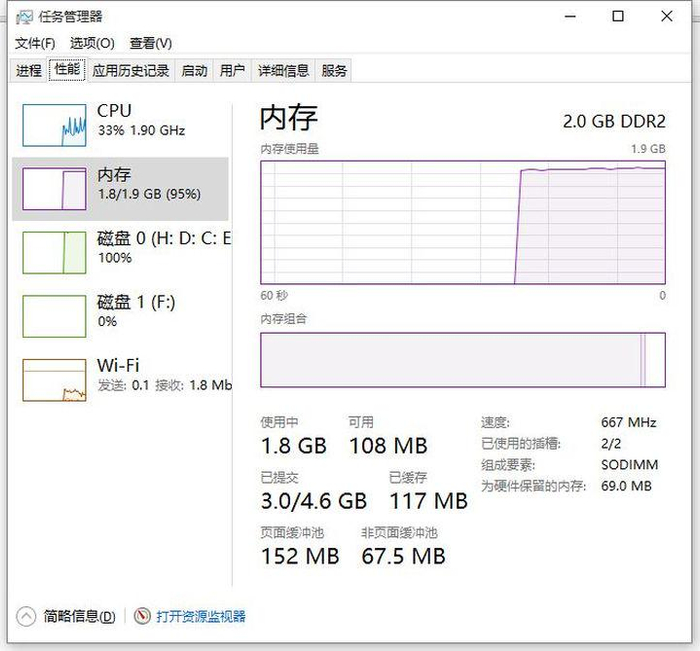
Task: Select the CPU mini graph thumbnail
Action: [x=54, y=122]
